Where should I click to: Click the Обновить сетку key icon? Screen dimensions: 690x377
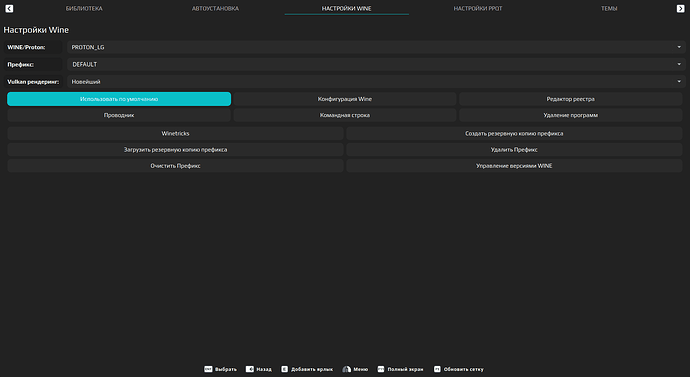(437, 369)
